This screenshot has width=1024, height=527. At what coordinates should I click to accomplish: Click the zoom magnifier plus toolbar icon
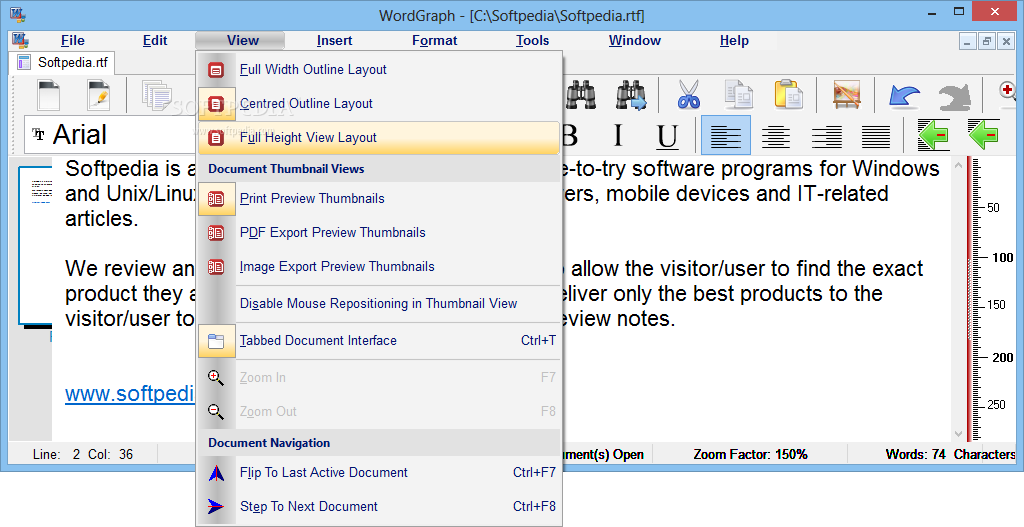tap(1010, 93)
